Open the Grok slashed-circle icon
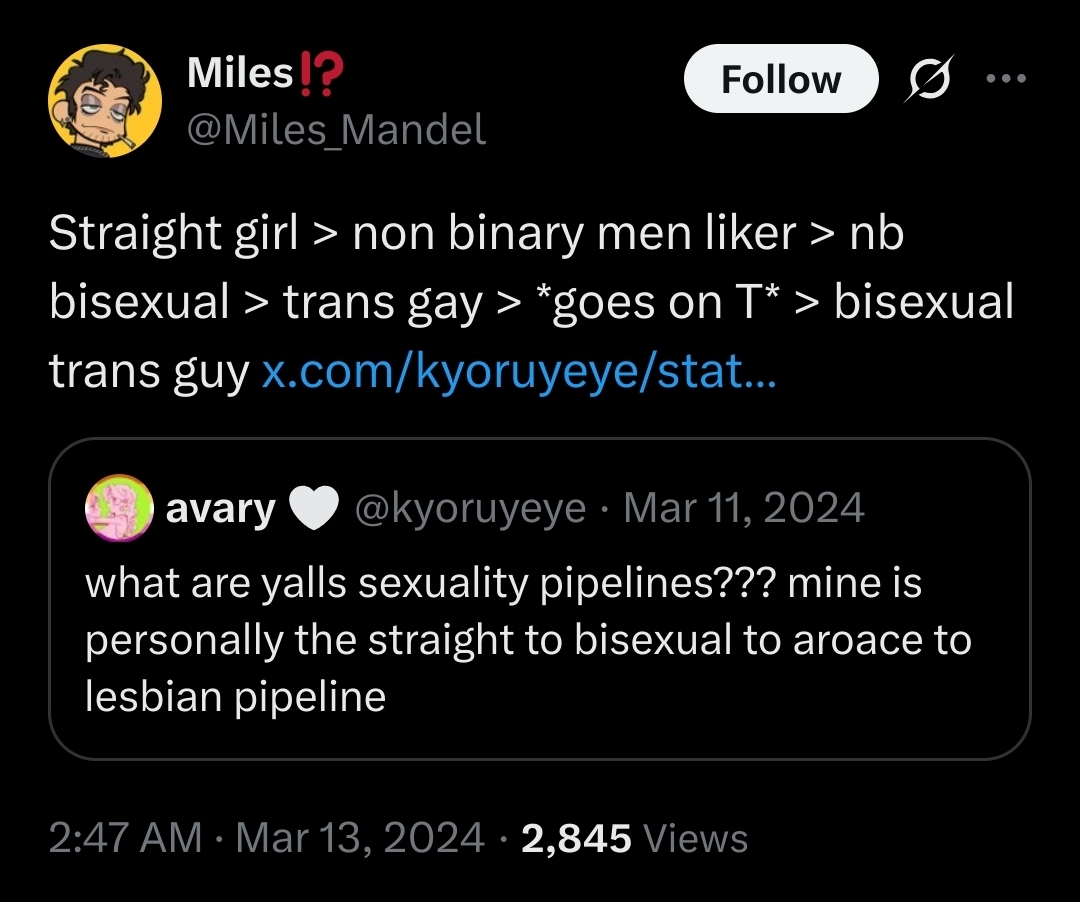Screen dimensions: 1080x902 point(930,78)
